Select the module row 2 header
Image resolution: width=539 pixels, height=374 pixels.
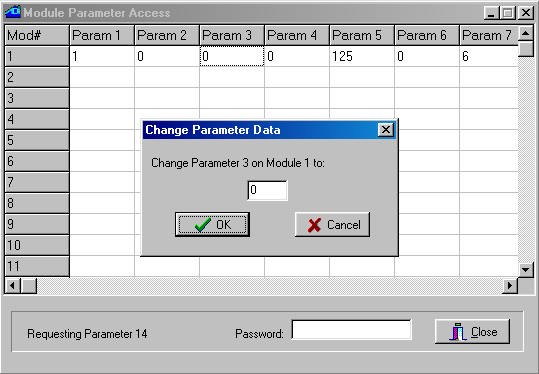[37, 77]
